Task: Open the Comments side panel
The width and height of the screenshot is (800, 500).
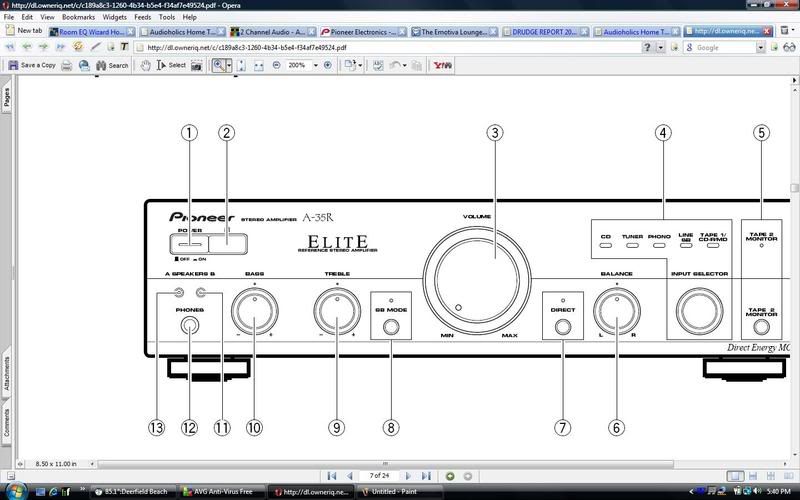Action: (6, 422)
